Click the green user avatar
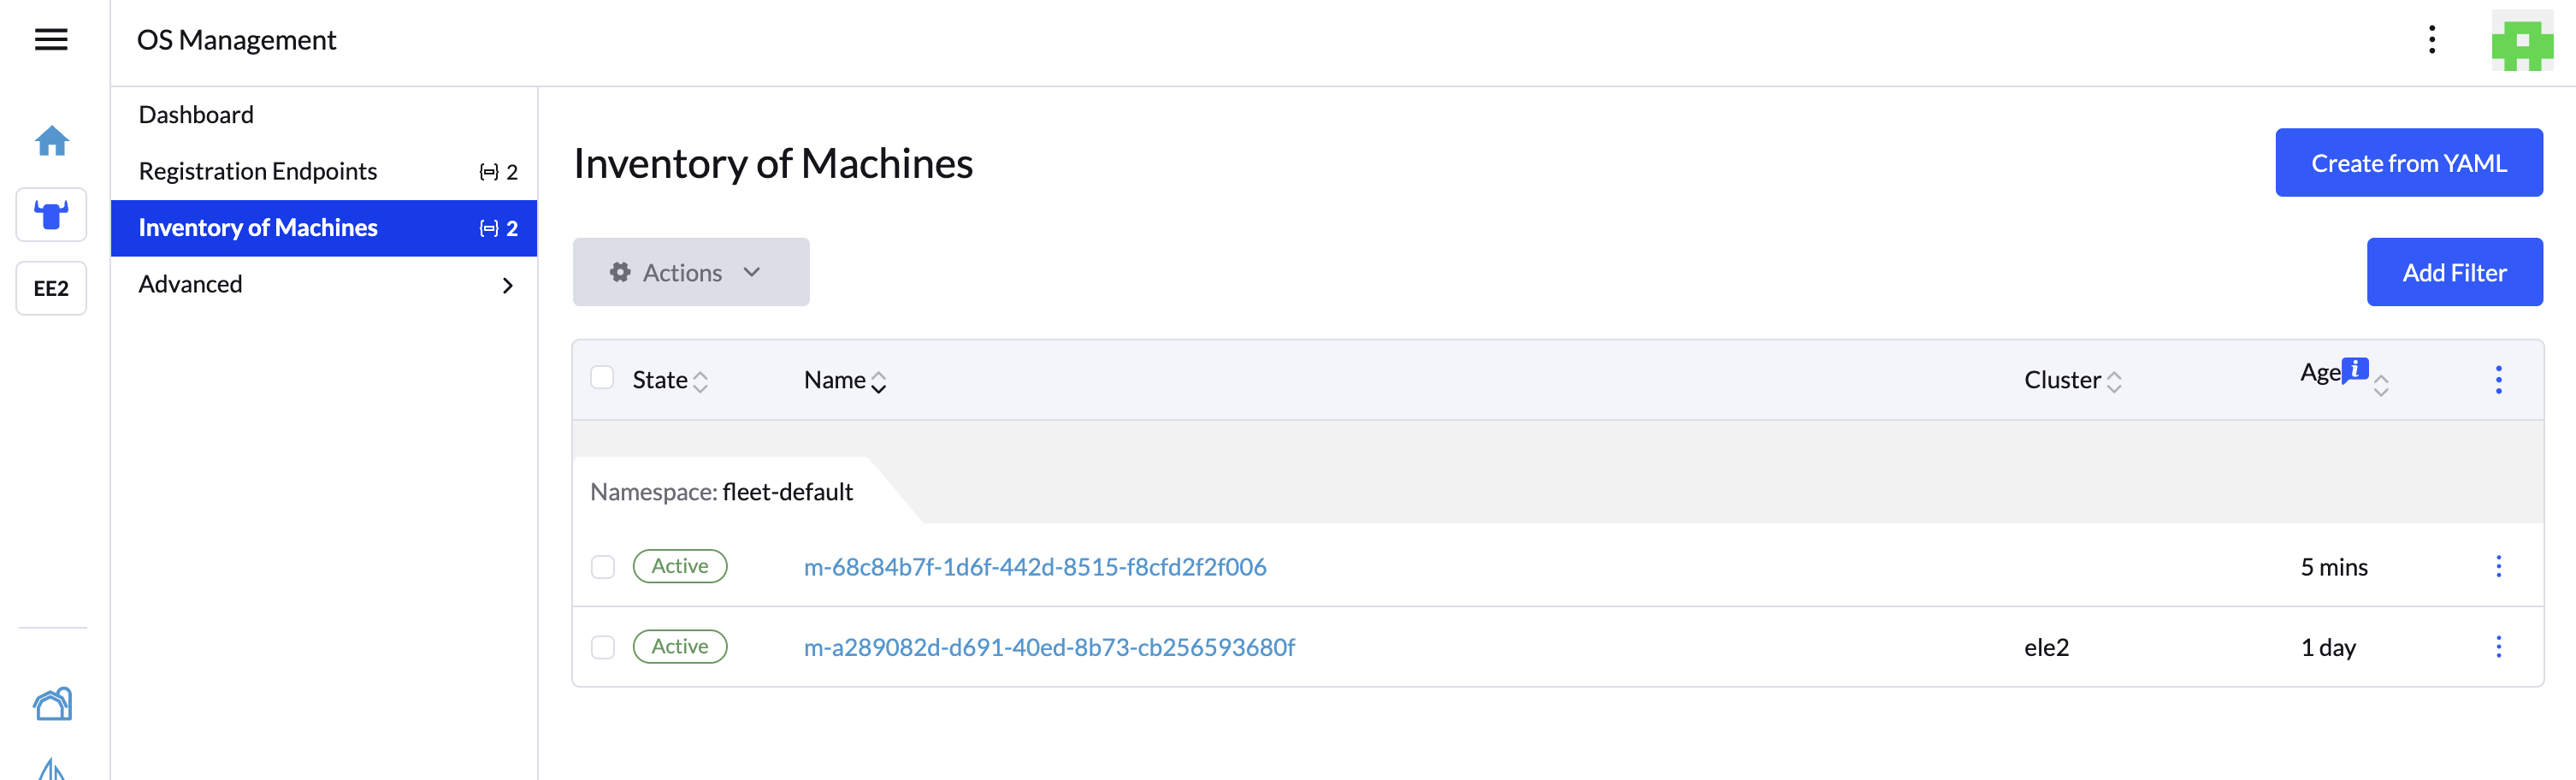The image size is (2576, 780). 2522,41
